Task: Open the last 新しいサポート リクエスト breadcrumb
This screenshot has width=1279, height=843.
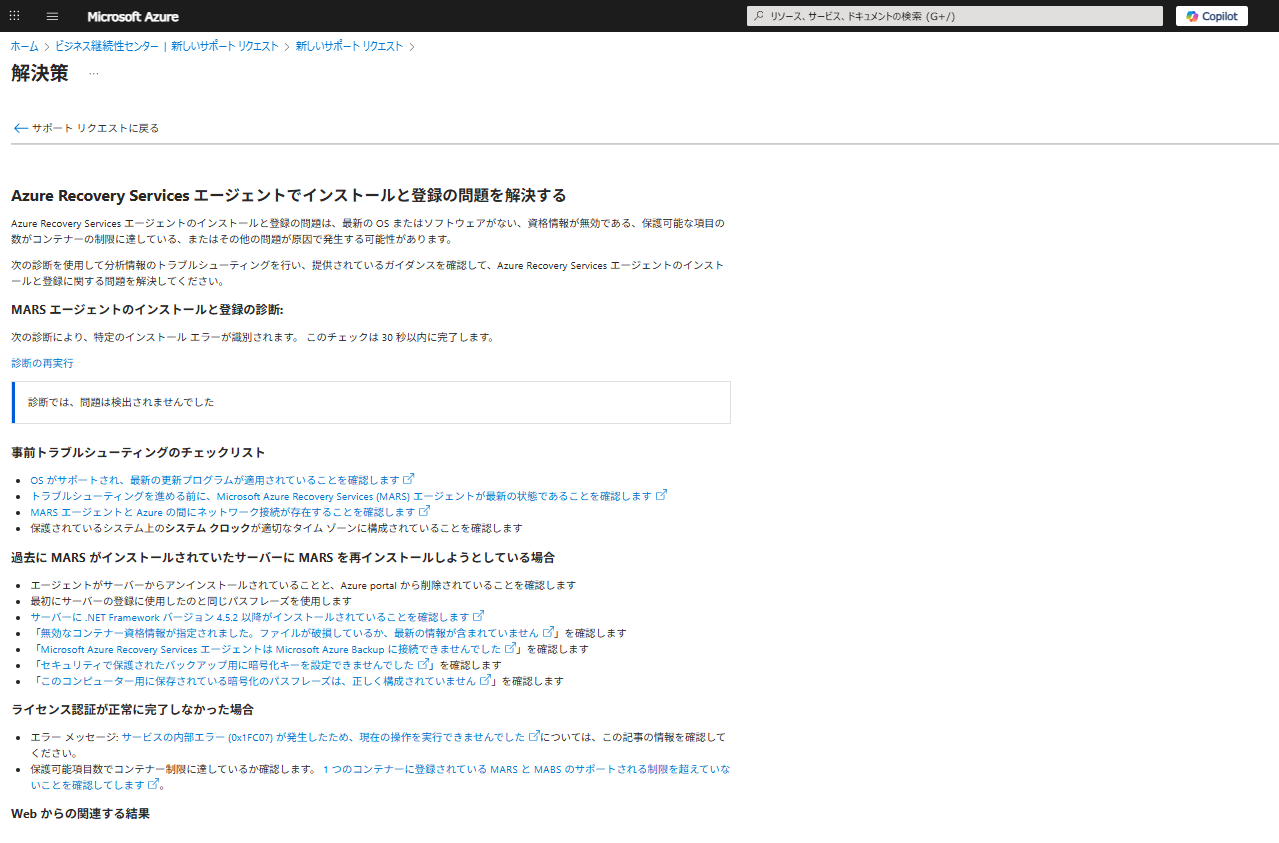Action: [349, 46]
